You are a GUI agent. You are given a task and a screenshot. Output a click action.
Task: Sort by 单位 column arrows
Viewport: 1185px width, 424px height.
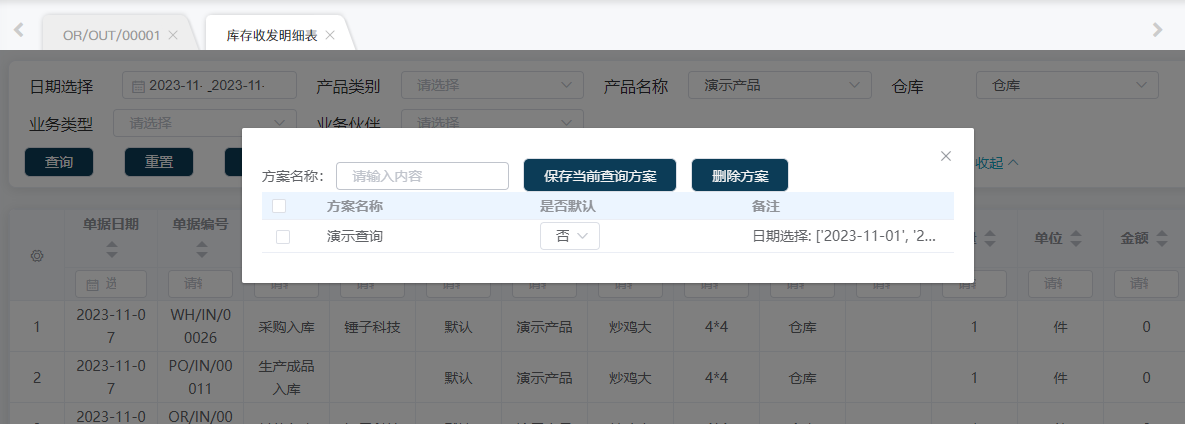point(1076,240)
